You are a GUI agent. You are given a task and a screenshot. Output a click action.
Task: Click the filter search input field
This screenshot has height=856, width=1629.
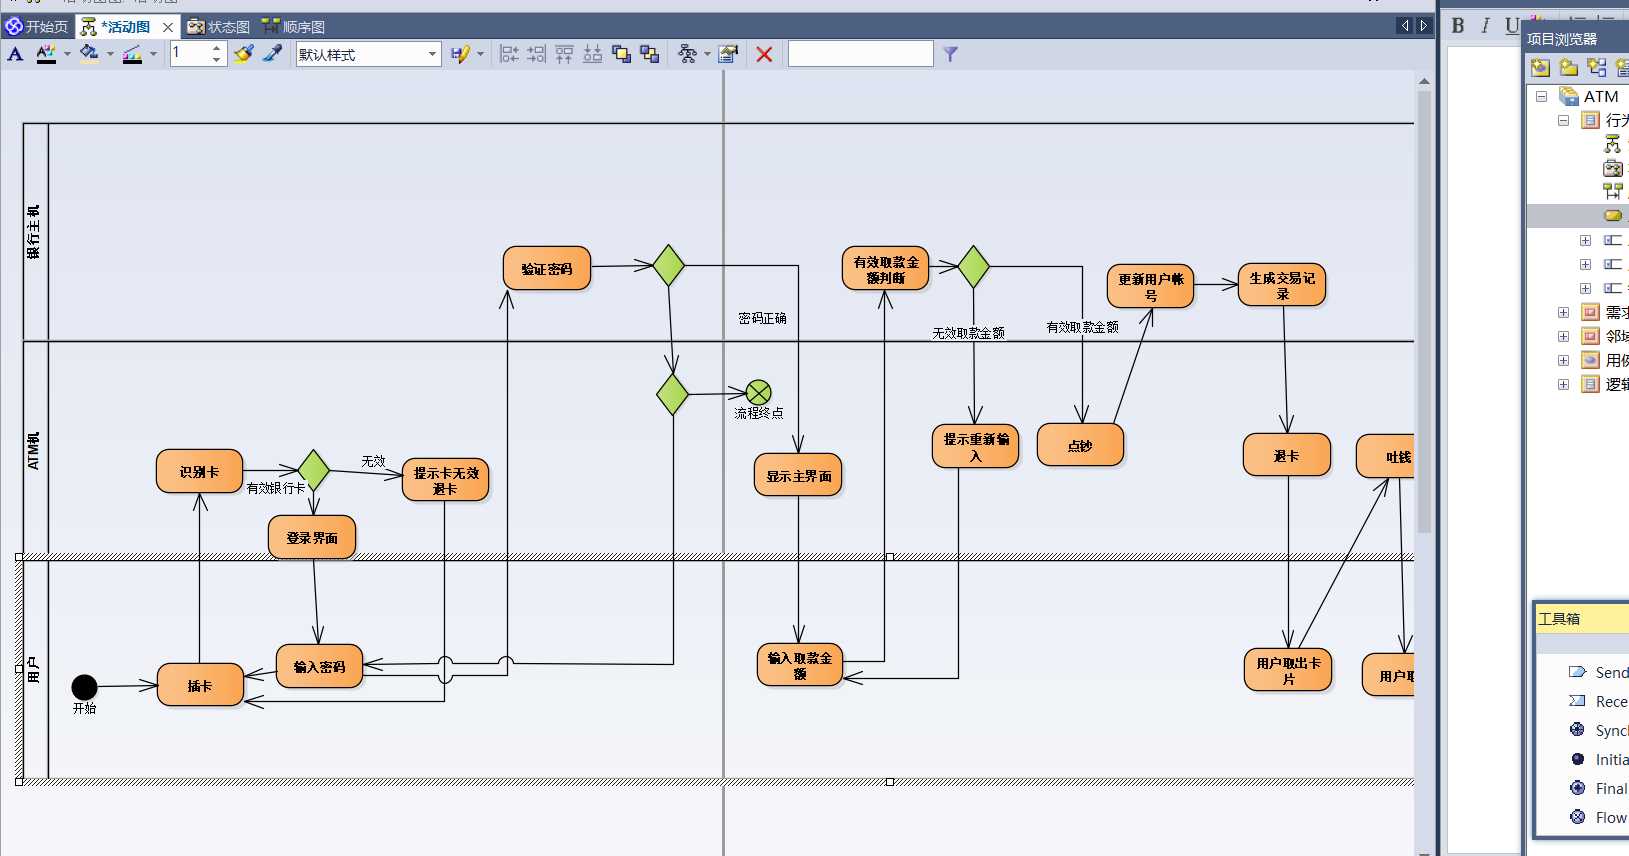pyautogui.click(x=861, y=54)
